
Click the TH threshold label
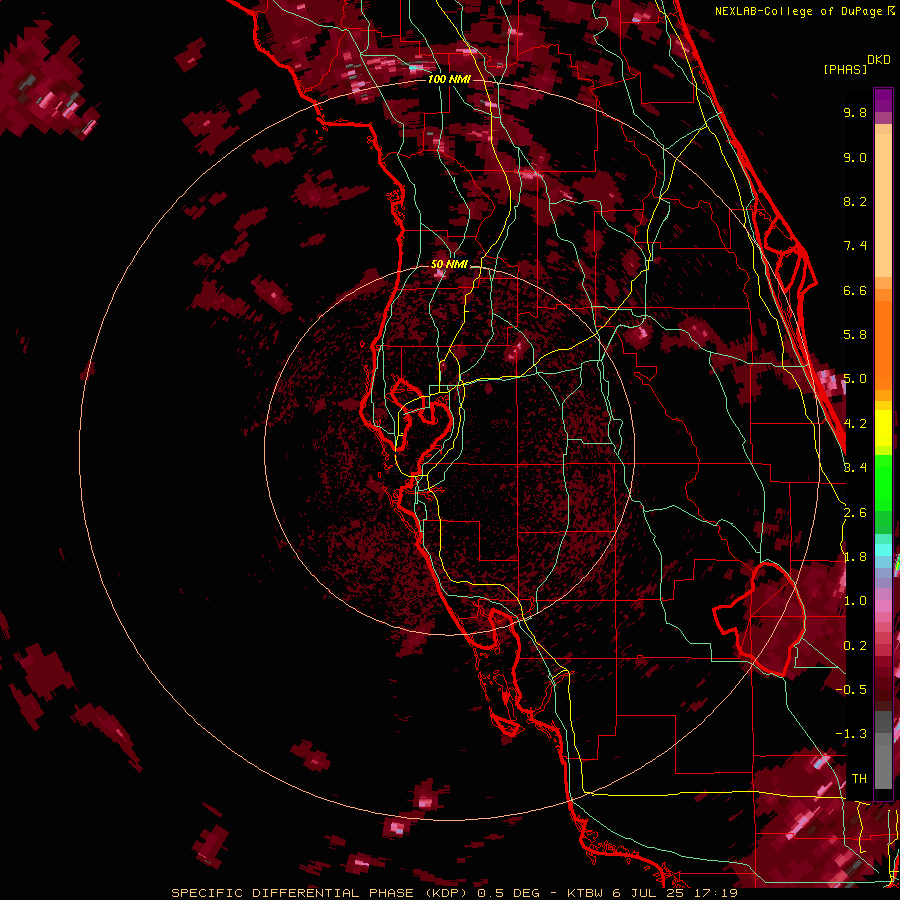(x=859, y=779)
